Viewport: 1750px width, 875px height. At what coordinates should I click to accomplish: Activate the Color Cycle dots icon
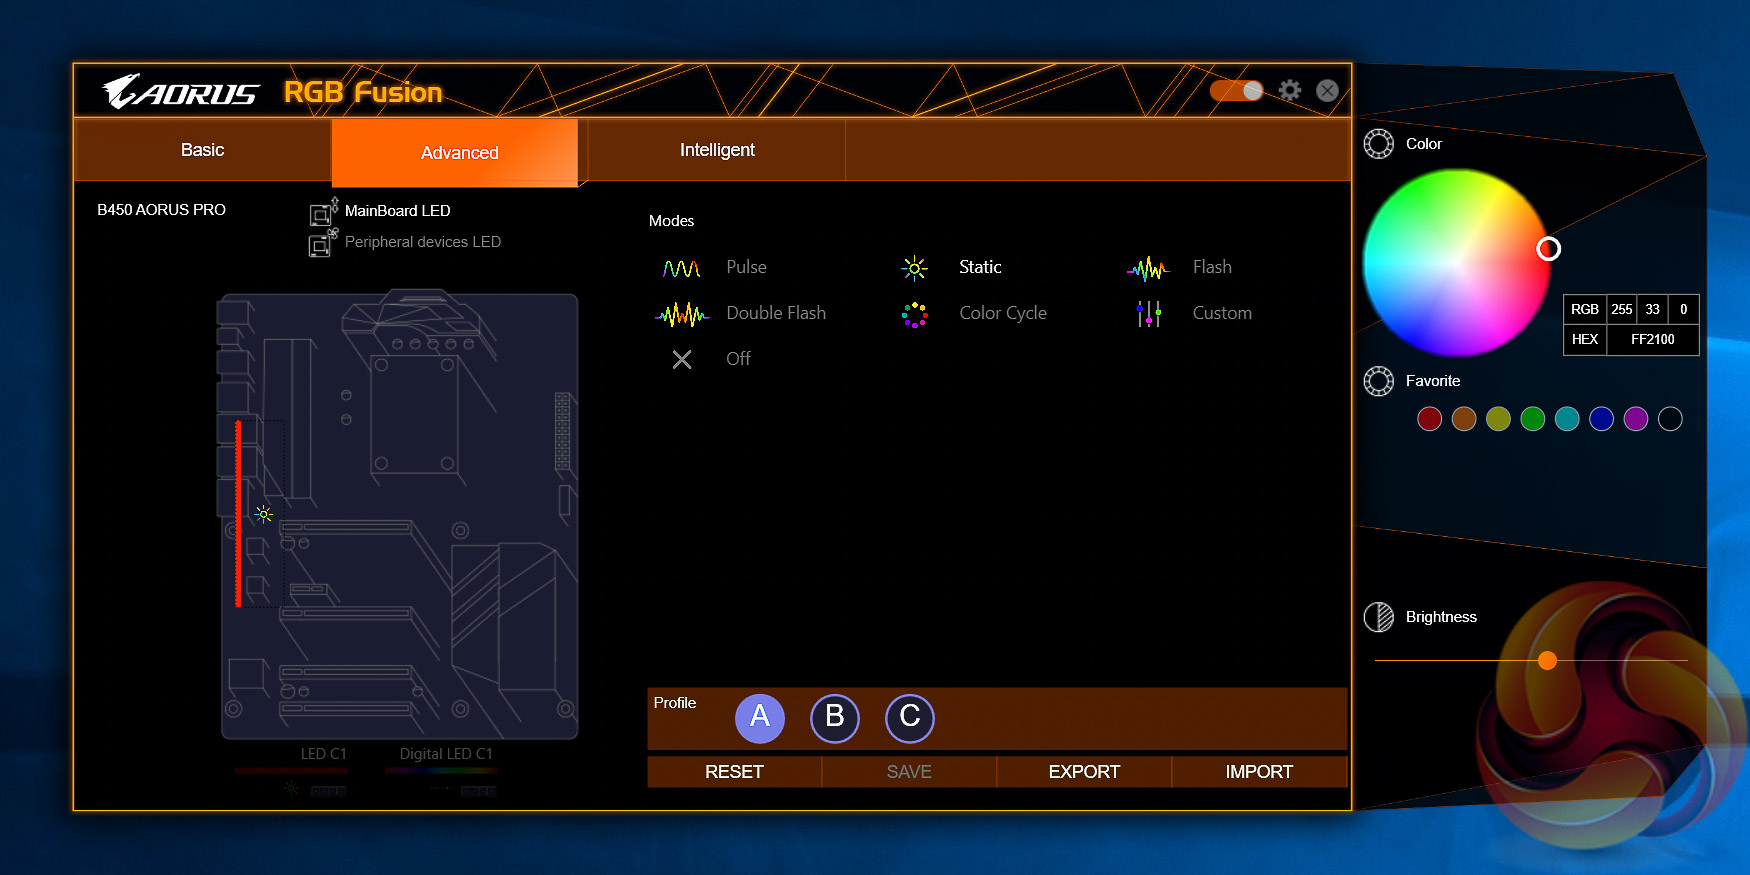point(914,315)
